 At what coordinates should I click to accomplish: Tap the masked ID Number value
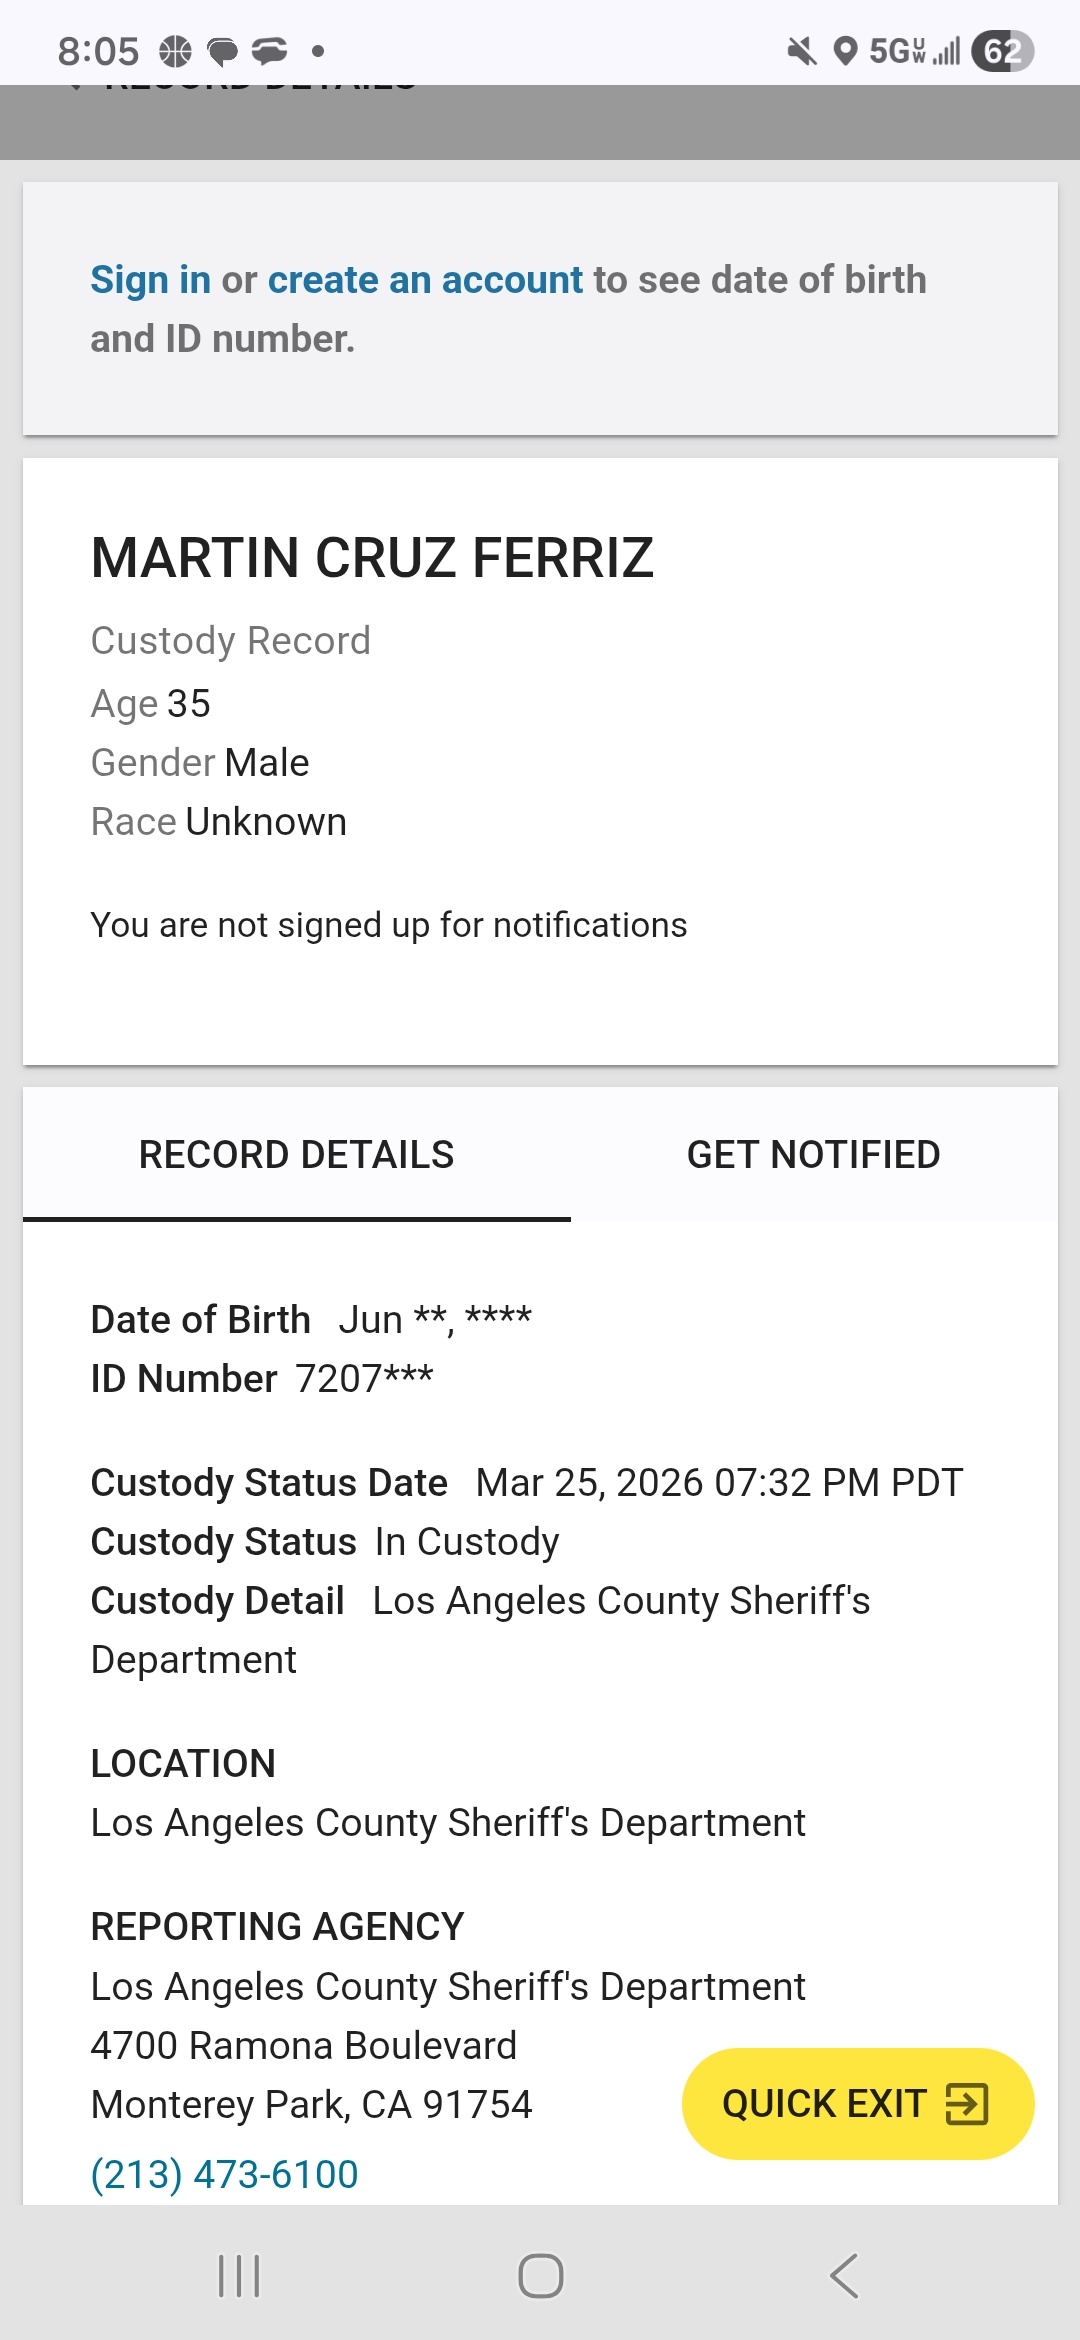[364, 1379]
